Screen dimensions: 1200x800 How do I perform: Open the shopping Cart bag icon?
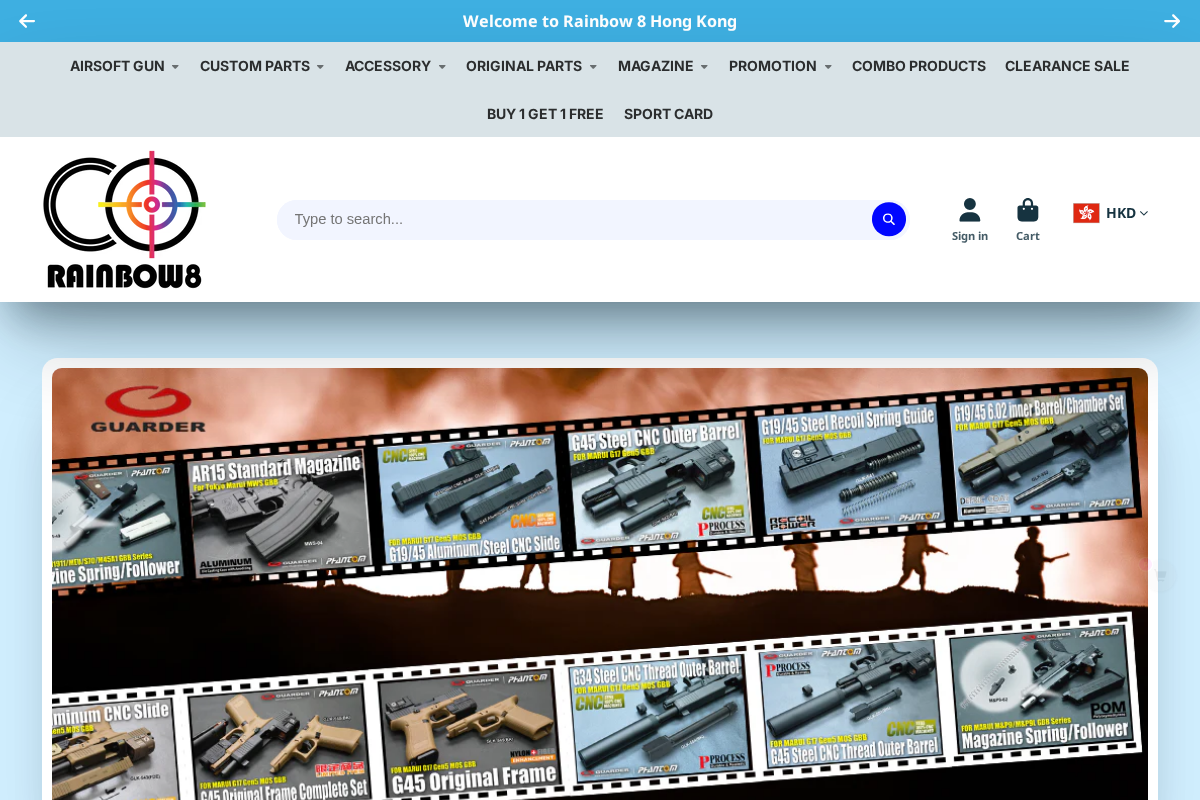click(1028, 208)
